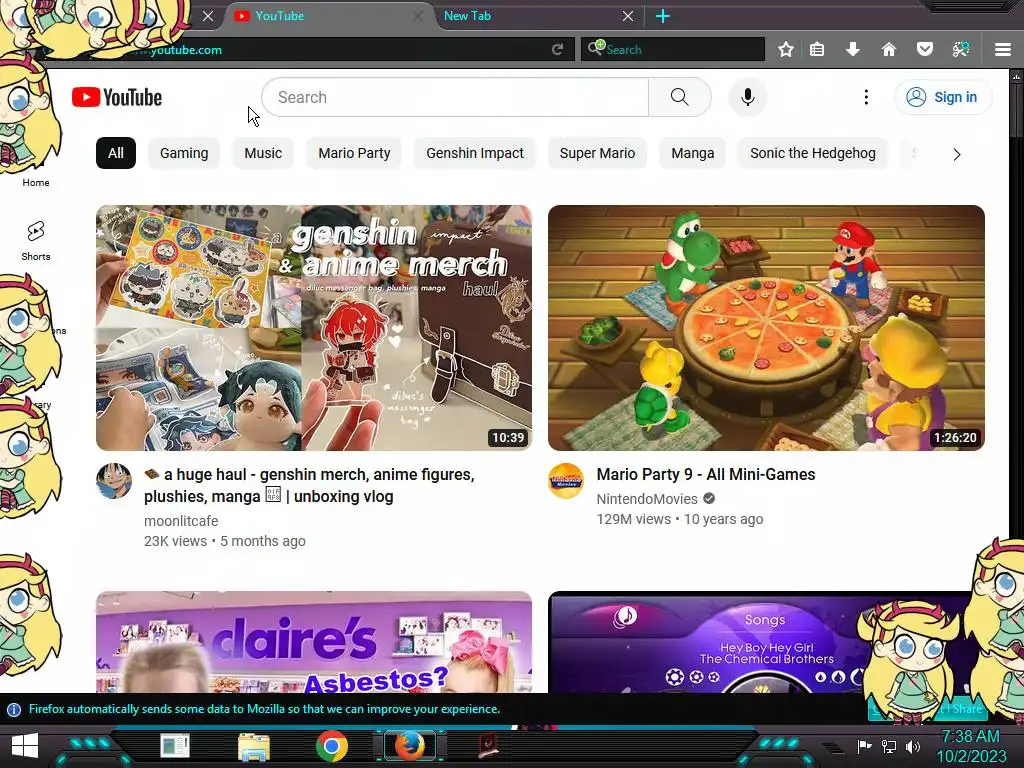Open a new tab with plus button
Screen dimensions: 1024x768
(663, 16)
